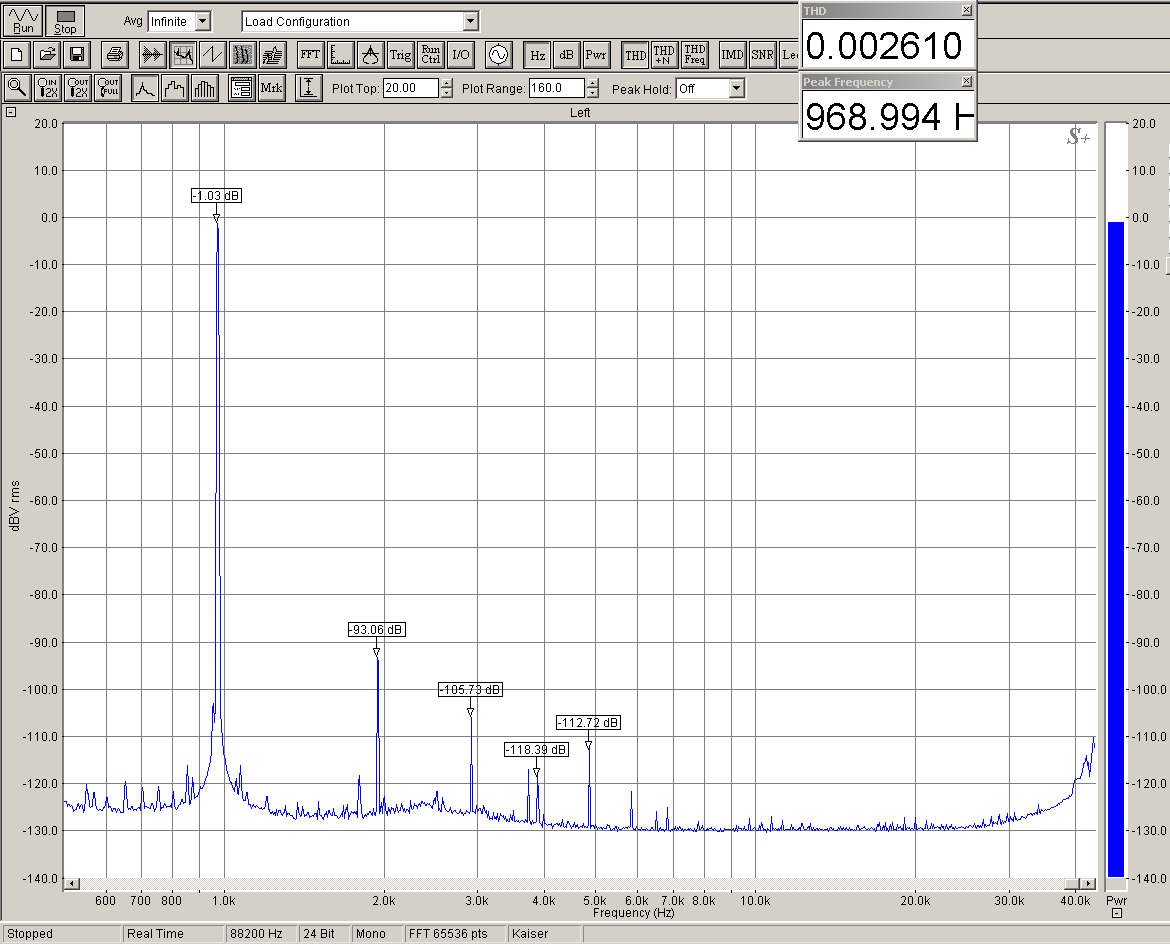Click the -1.03 dB peak marker label
The height and width of the screenshot is (944, 1170).
(x=216, y=196)
